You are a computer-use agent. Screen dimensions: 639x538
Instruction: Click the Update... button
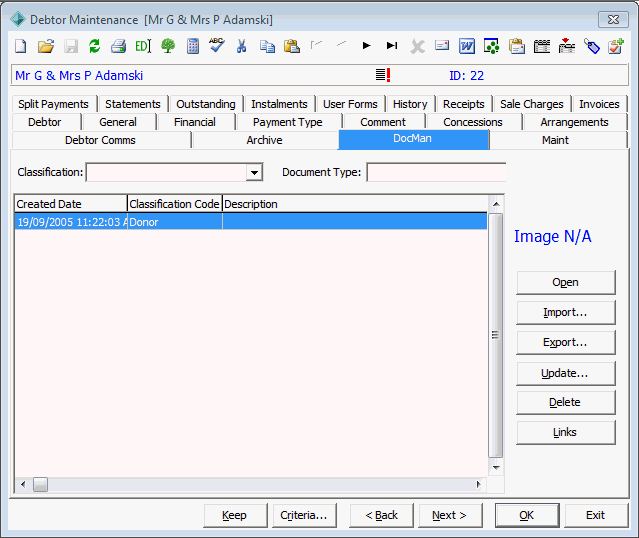click(x=565, y=373)
